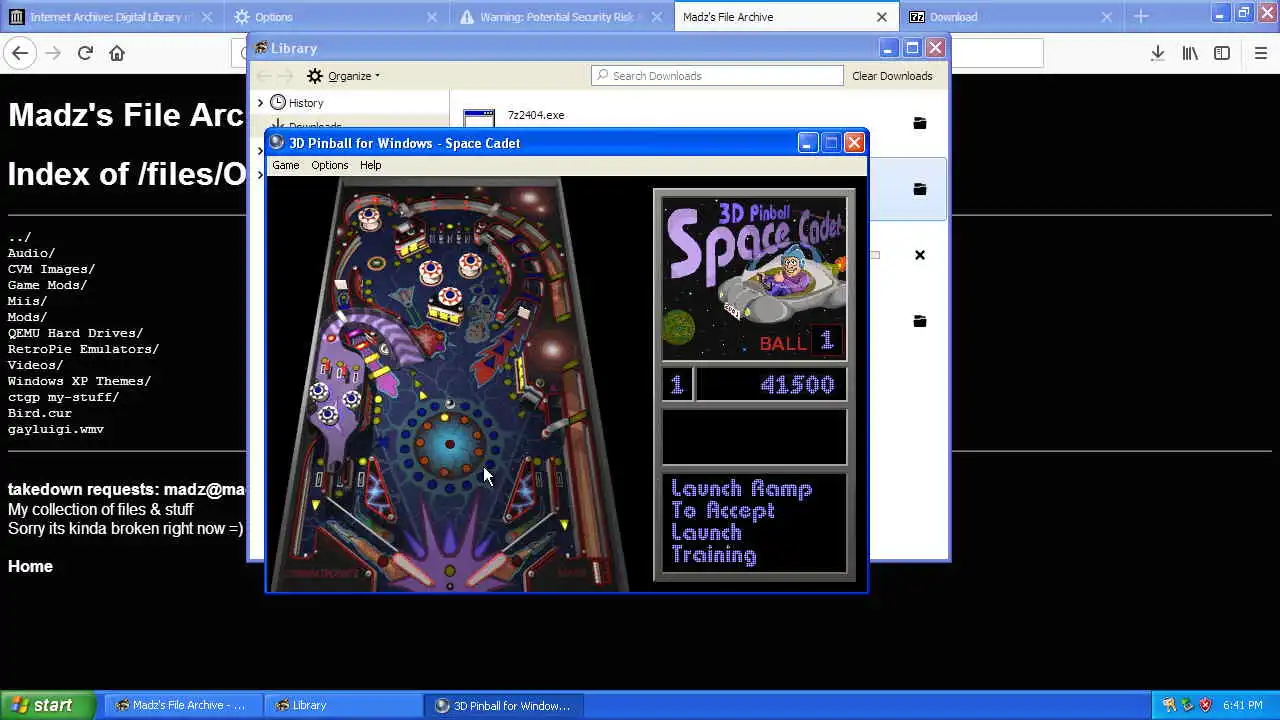Open the Firefox library bookshelf icon
This screenshot has height=720, width=1280.
1190,54
